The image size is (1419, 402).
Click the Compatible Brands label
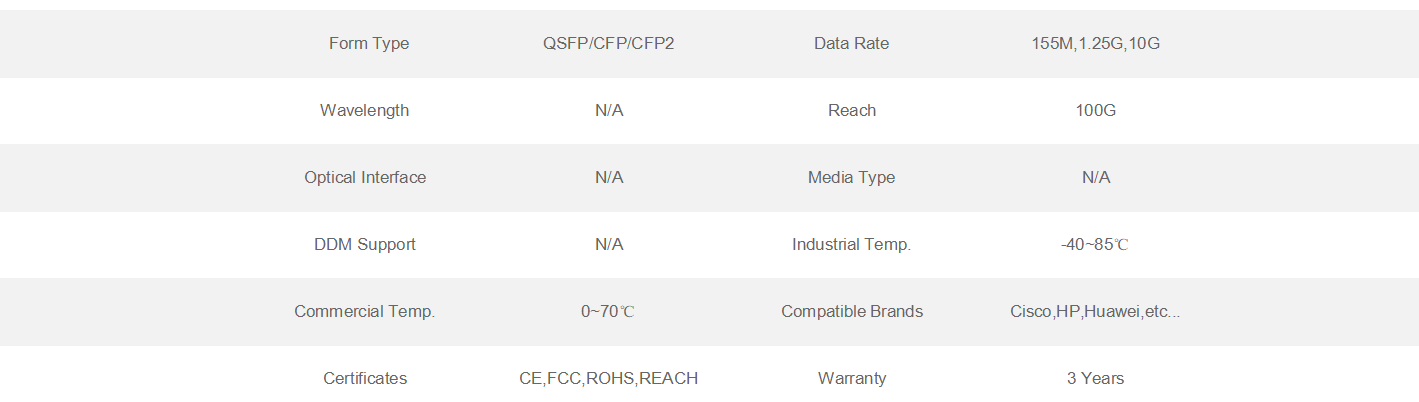(851, 311)
